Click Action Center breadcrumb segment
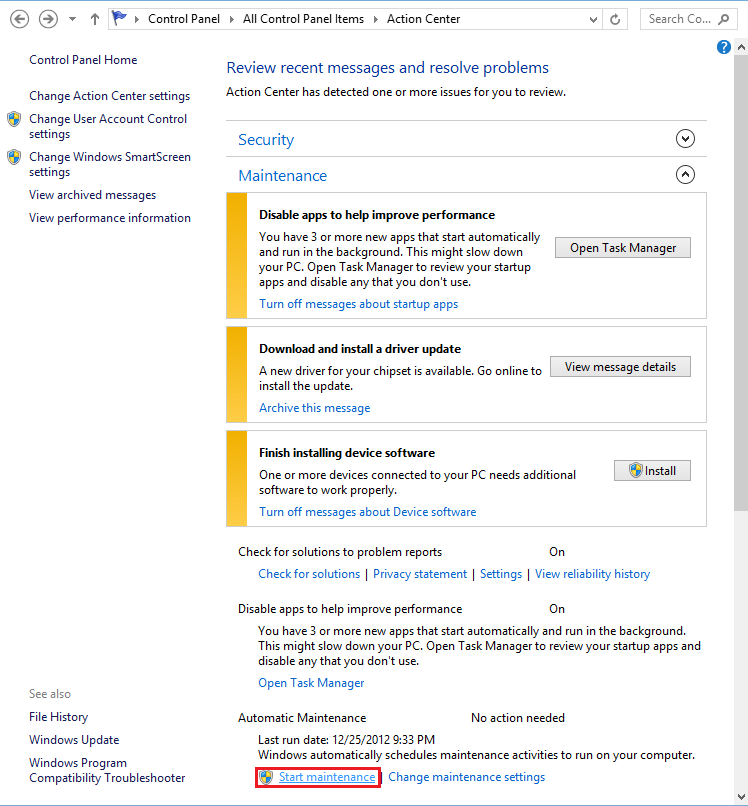 pos(424,19)
